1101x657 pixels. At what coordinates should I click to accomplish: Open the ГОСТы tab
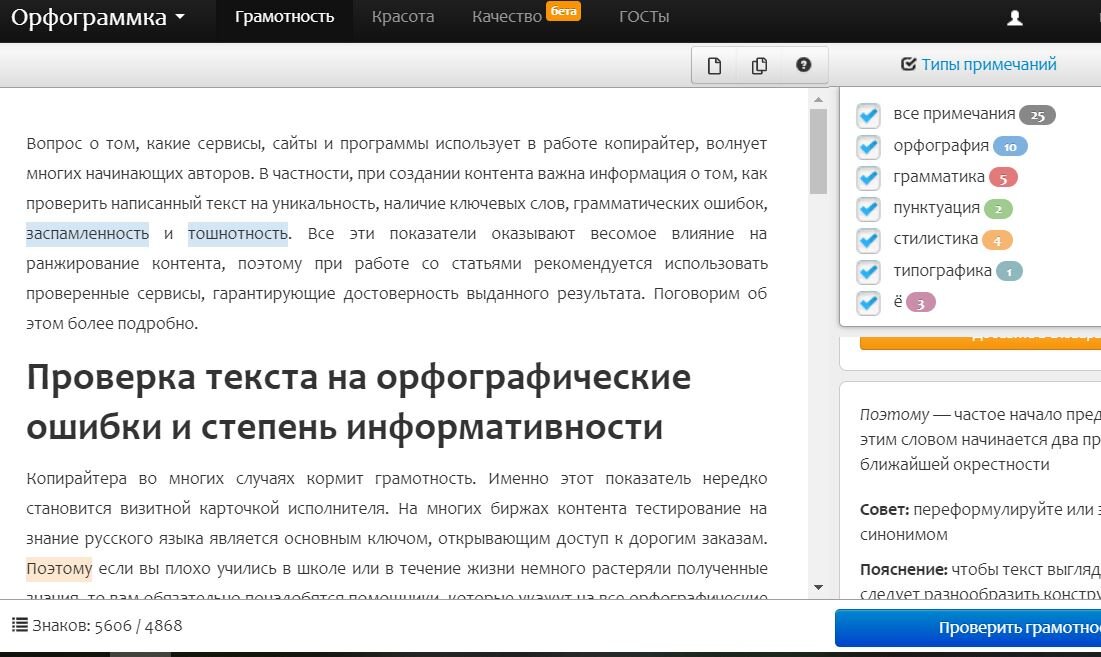point(644,17)
